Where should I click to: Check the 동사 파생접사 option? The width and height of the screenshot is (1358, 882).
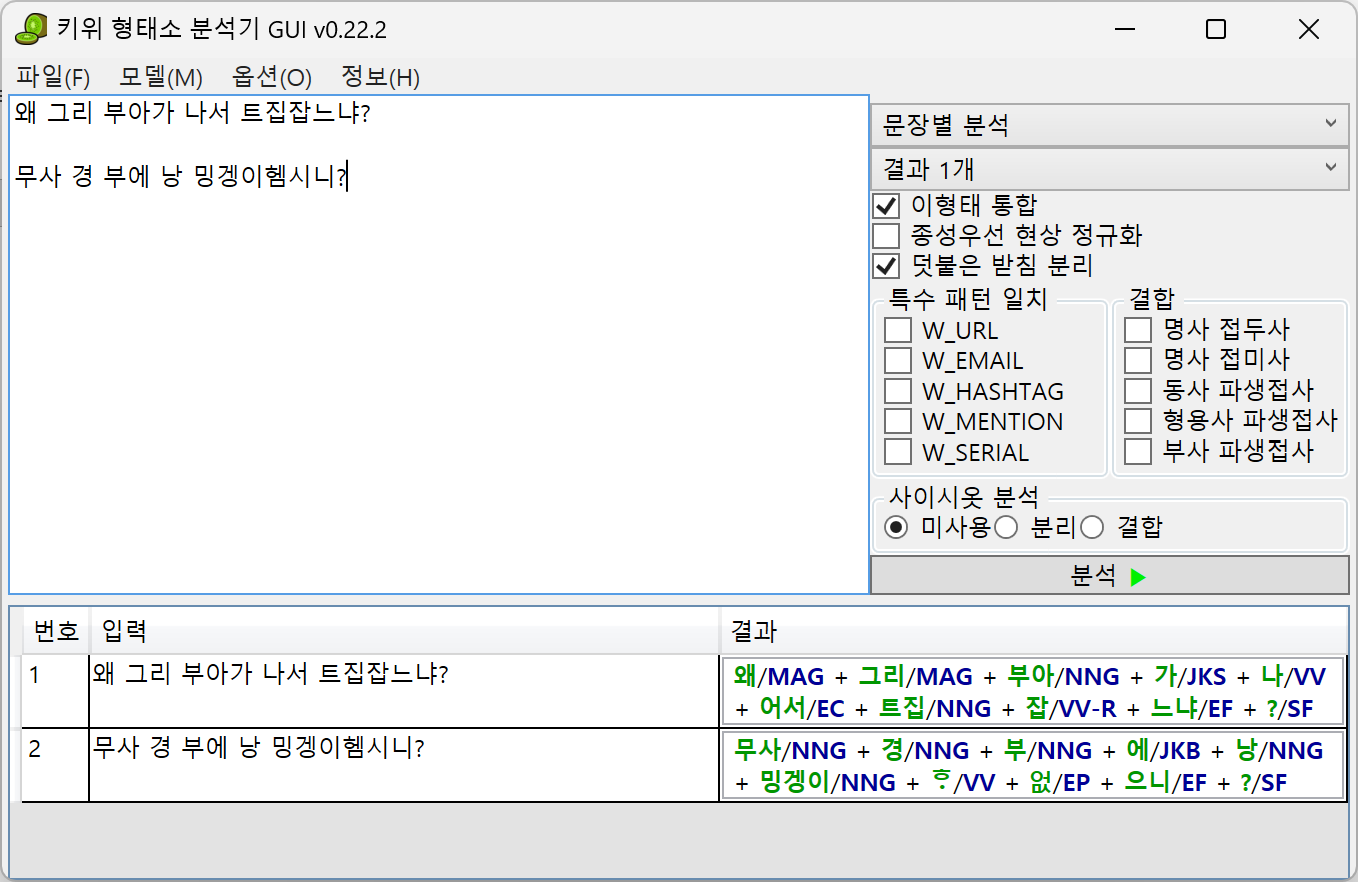pyautogui.click(x=1138, y=391)
